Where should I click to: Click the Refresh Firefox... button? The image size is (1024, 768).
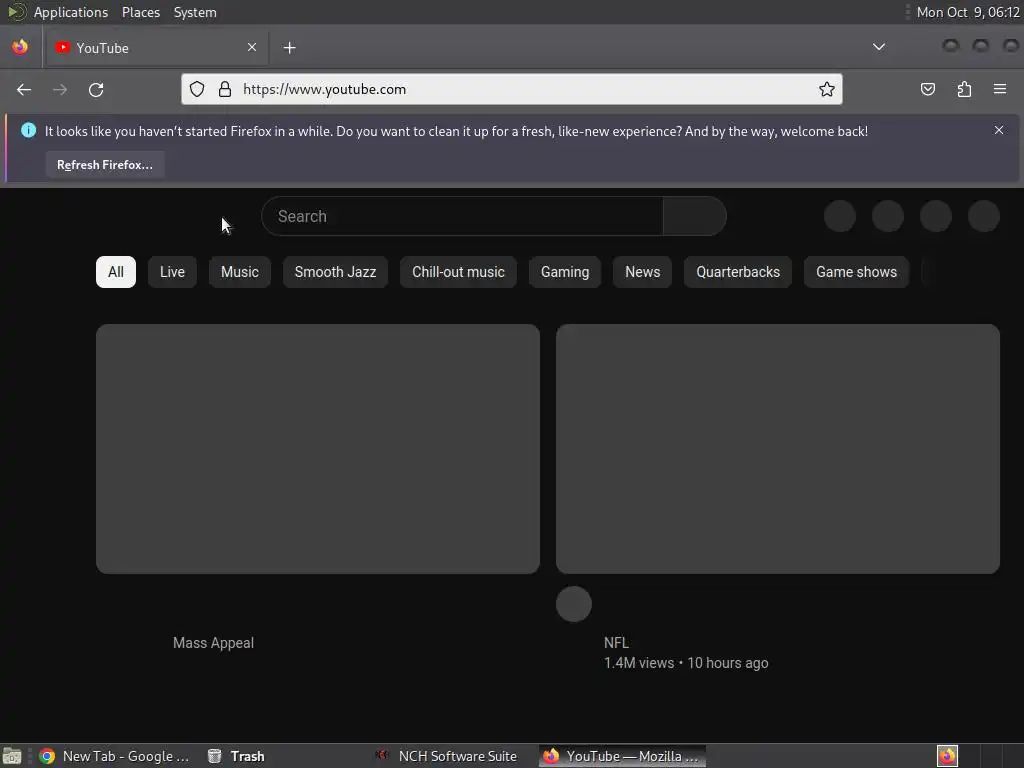pos(104,165)
